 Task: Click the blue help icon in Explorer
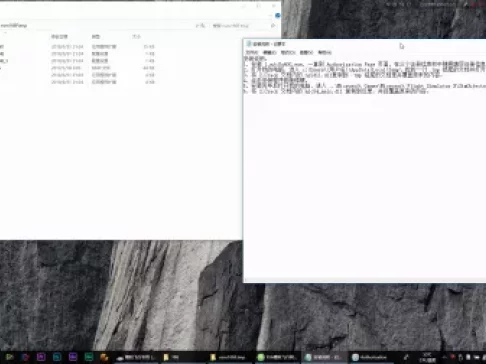pyautogui.click(x=277, y=15)
